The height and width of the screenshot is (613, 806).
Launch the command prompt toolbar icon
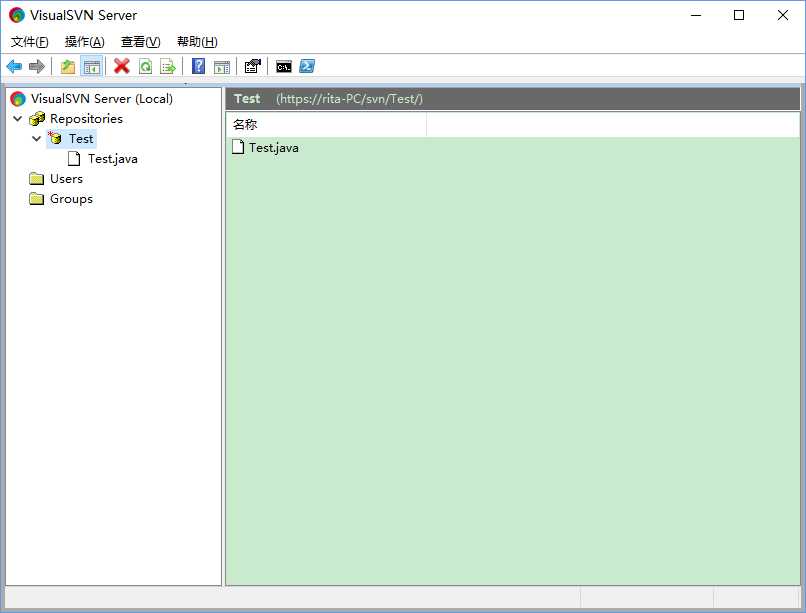[283, 66]
